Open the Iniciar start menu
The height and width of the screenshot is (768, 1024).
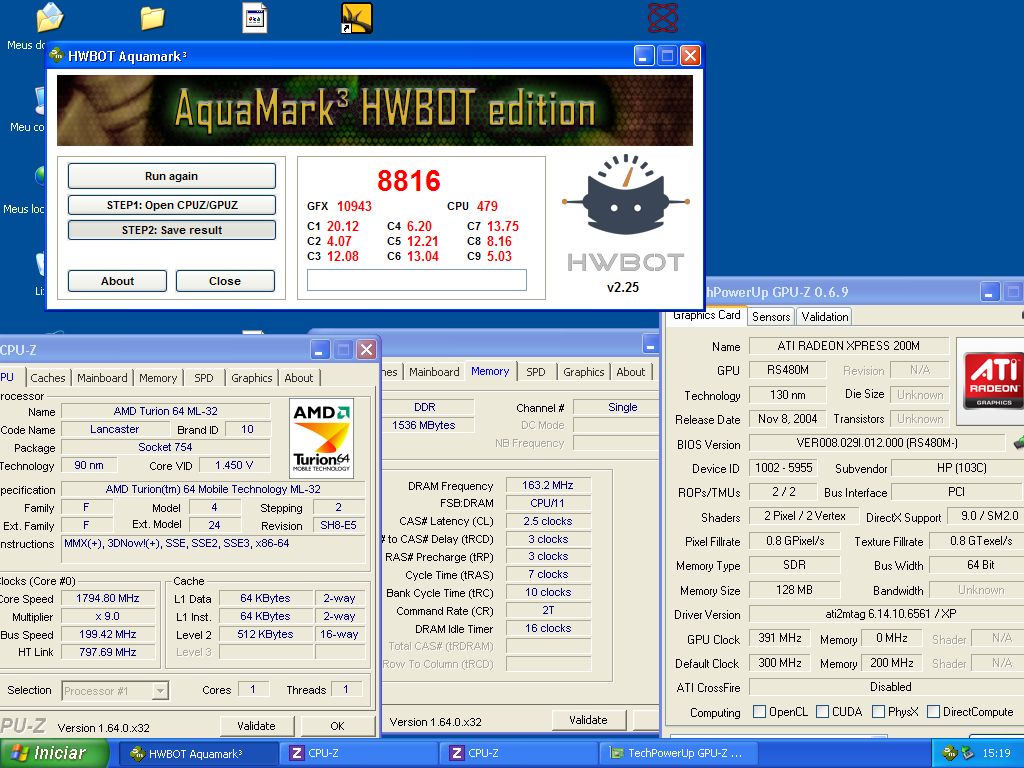tap(55, 753)
